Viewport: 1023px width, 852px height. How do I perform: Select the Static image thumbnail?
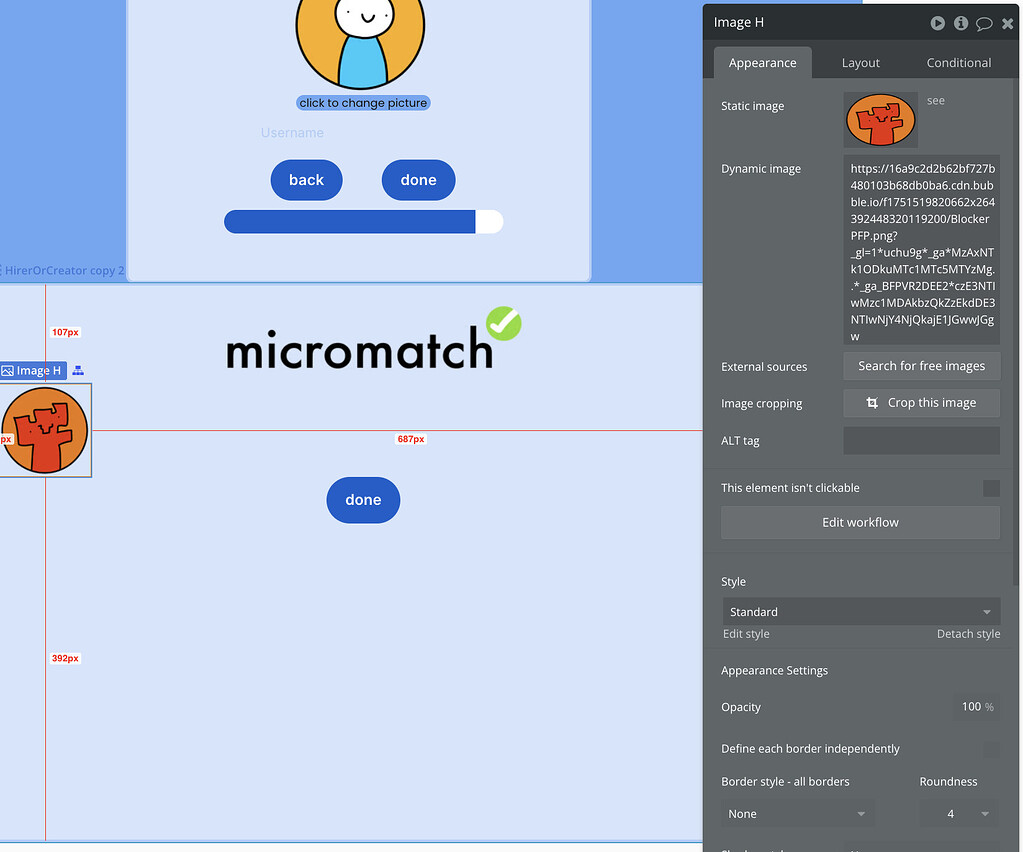pos(880,119)
